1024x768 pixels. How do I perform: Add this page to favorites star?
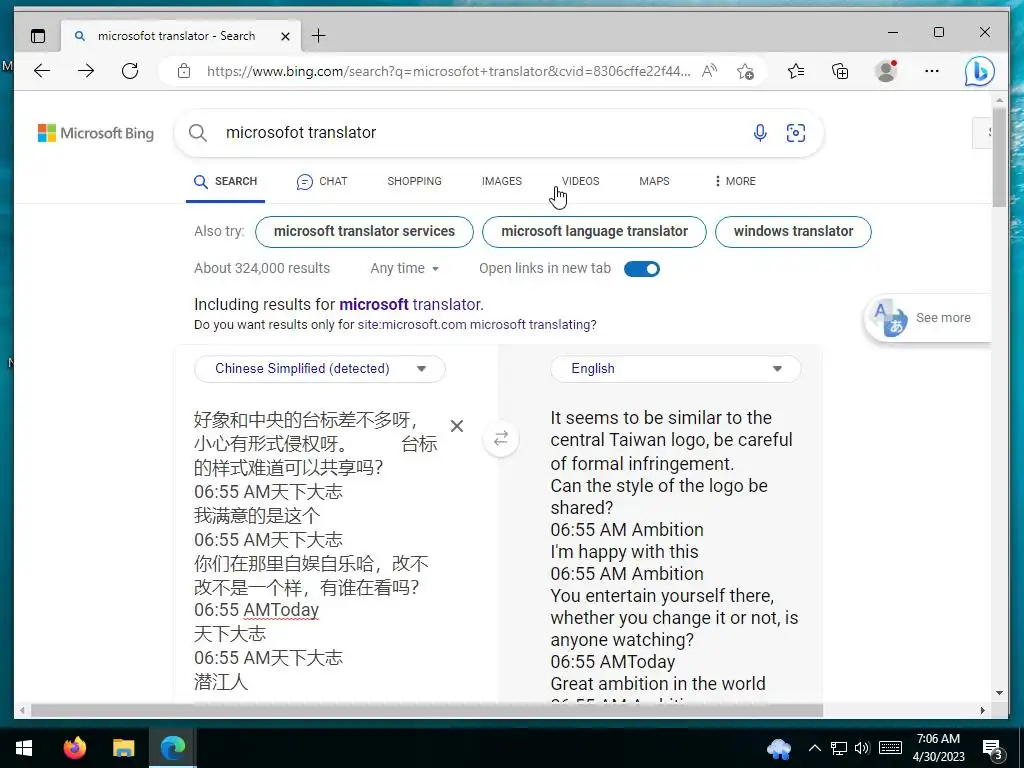745,71
